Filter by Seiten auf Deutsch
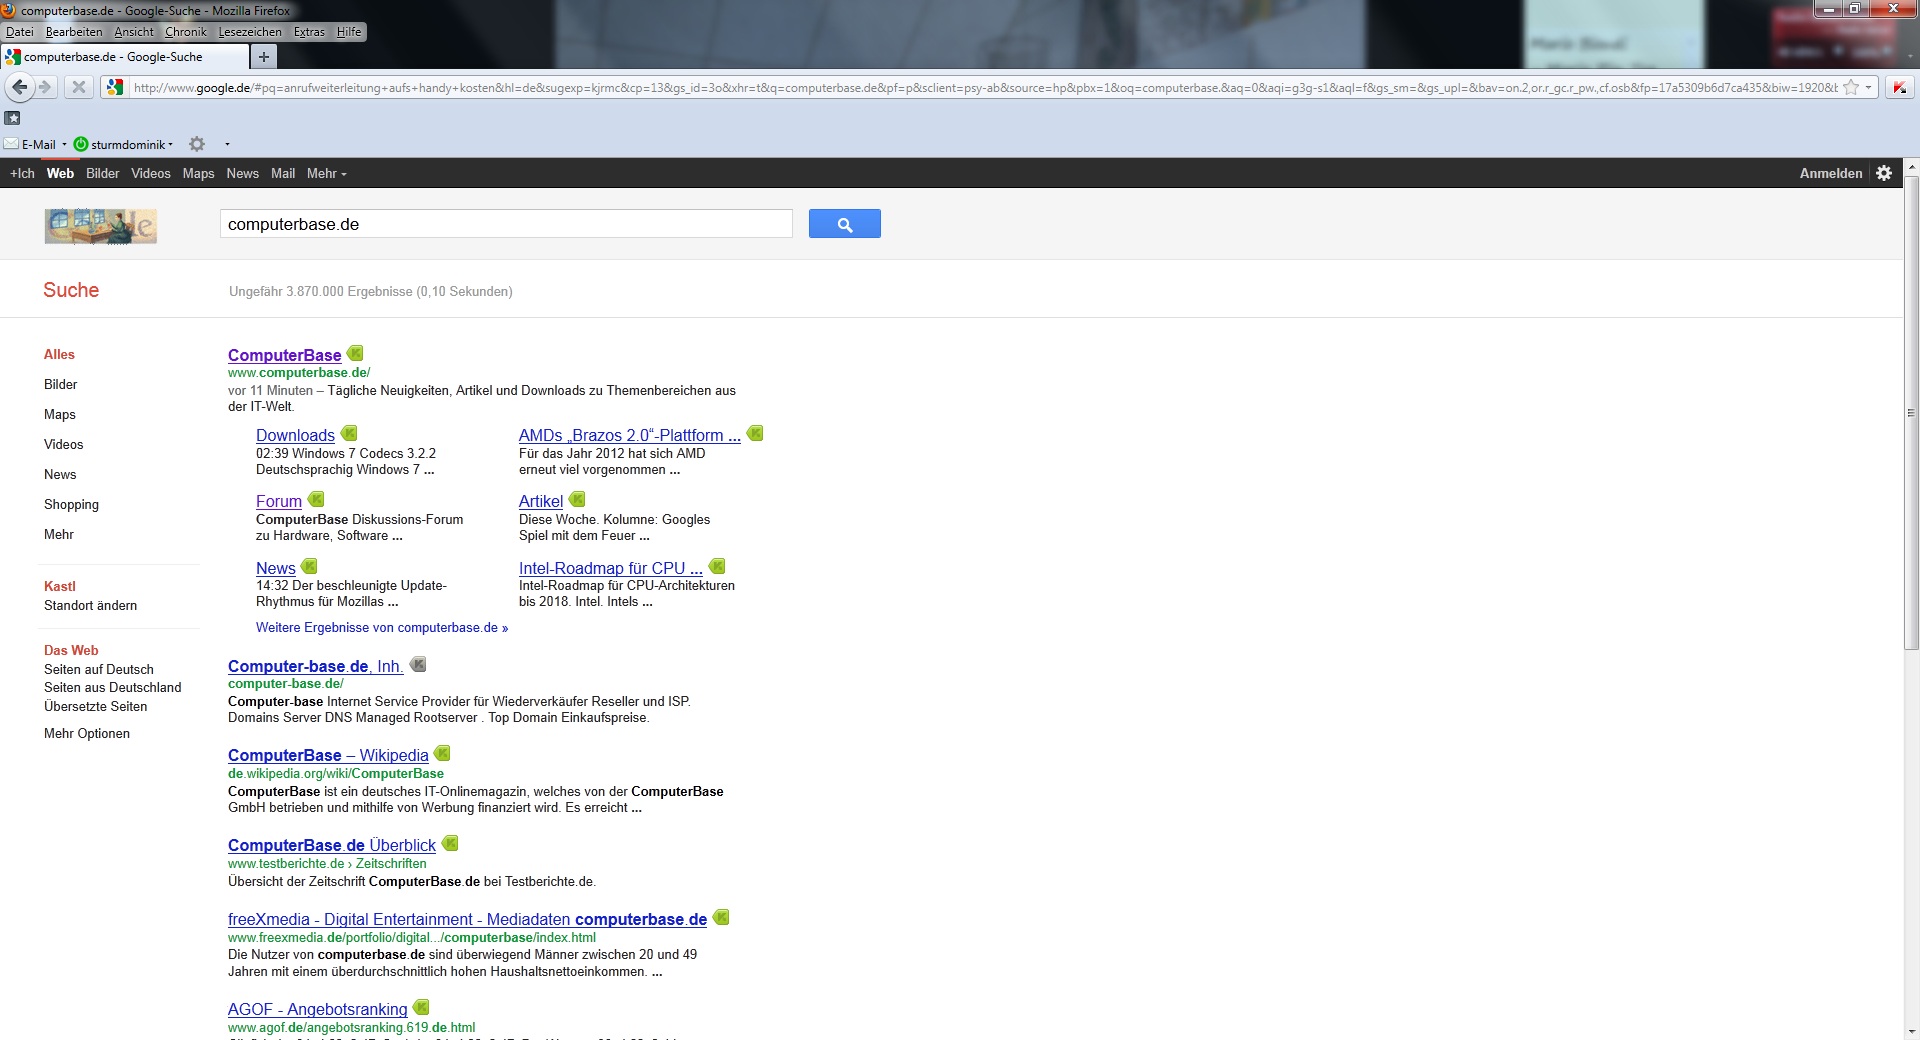1920x1040 pixels. [x=99, y=669]
